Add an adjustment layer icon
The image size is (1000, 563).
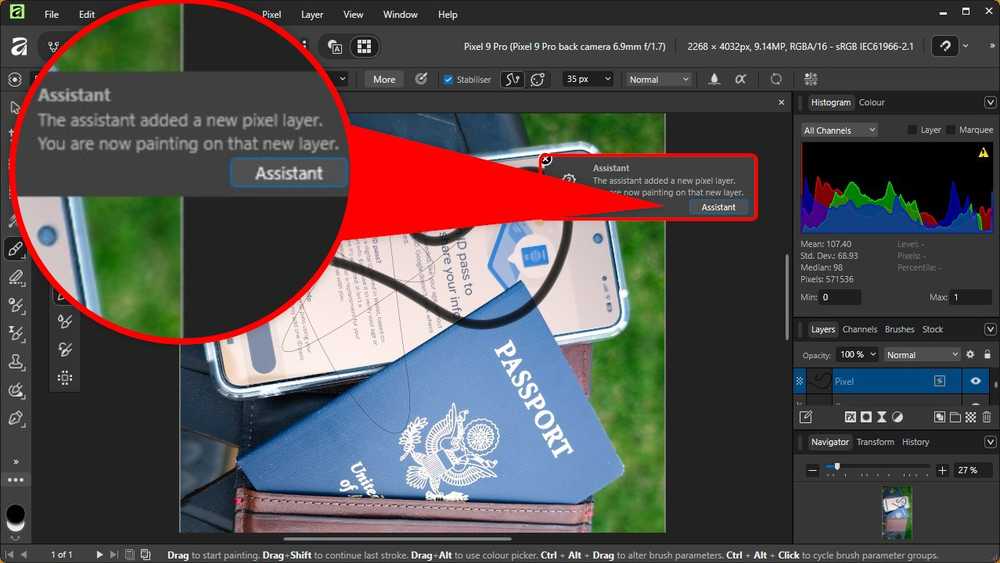pyautogui.click(x=897, y=417)
